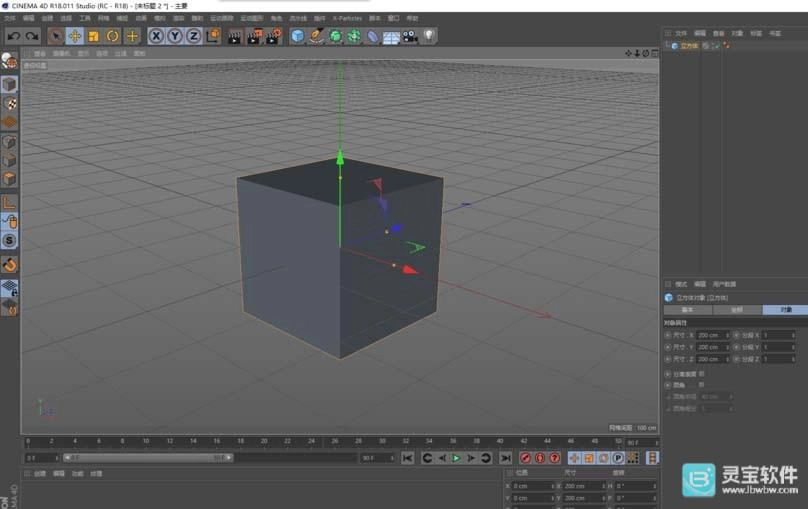
Task: Select the cube object in Object Manager
Action: click(689, 46)
